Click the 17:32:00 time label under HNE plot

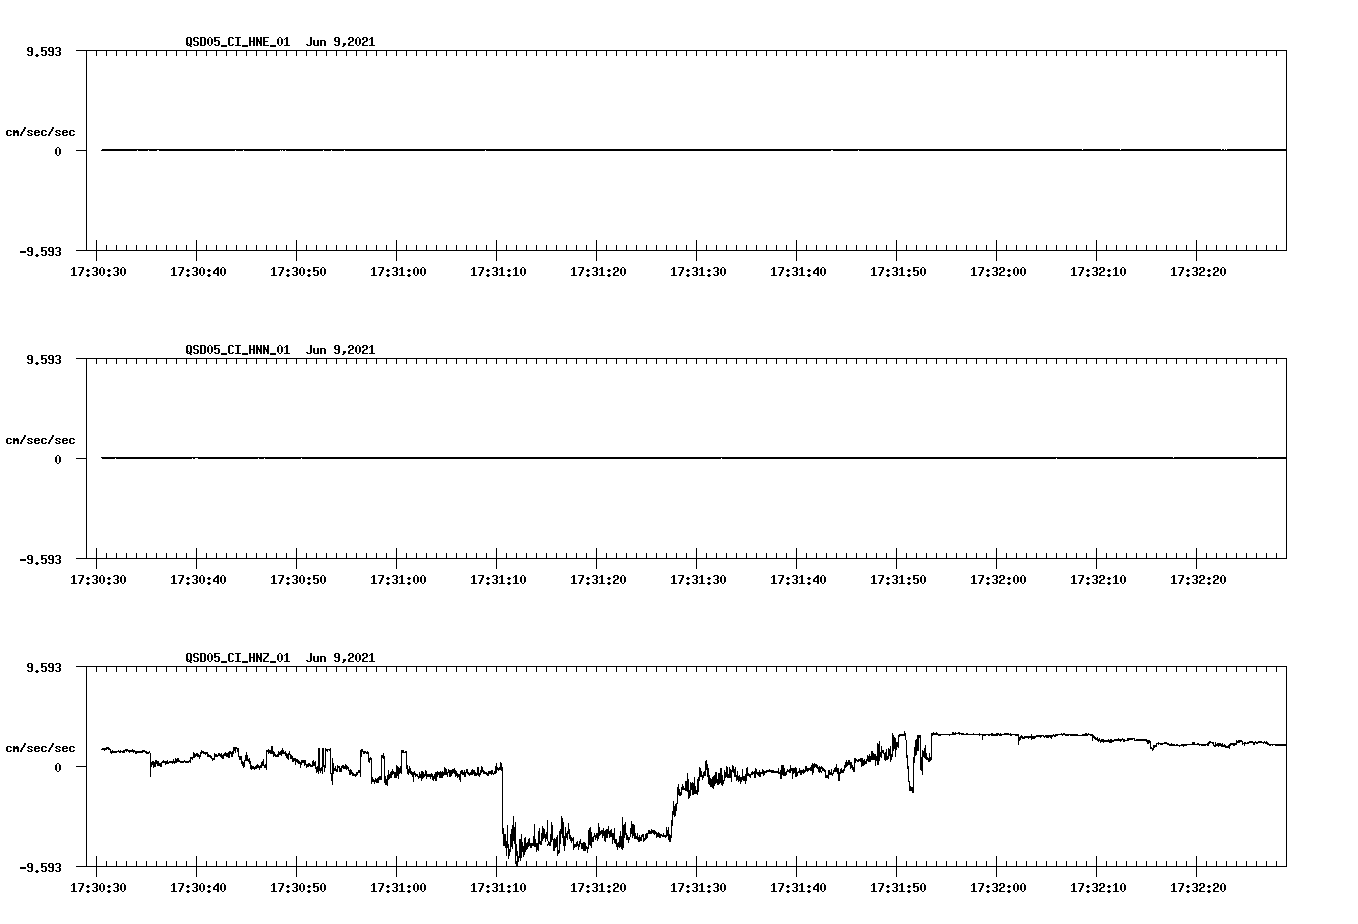click(998, 272)
